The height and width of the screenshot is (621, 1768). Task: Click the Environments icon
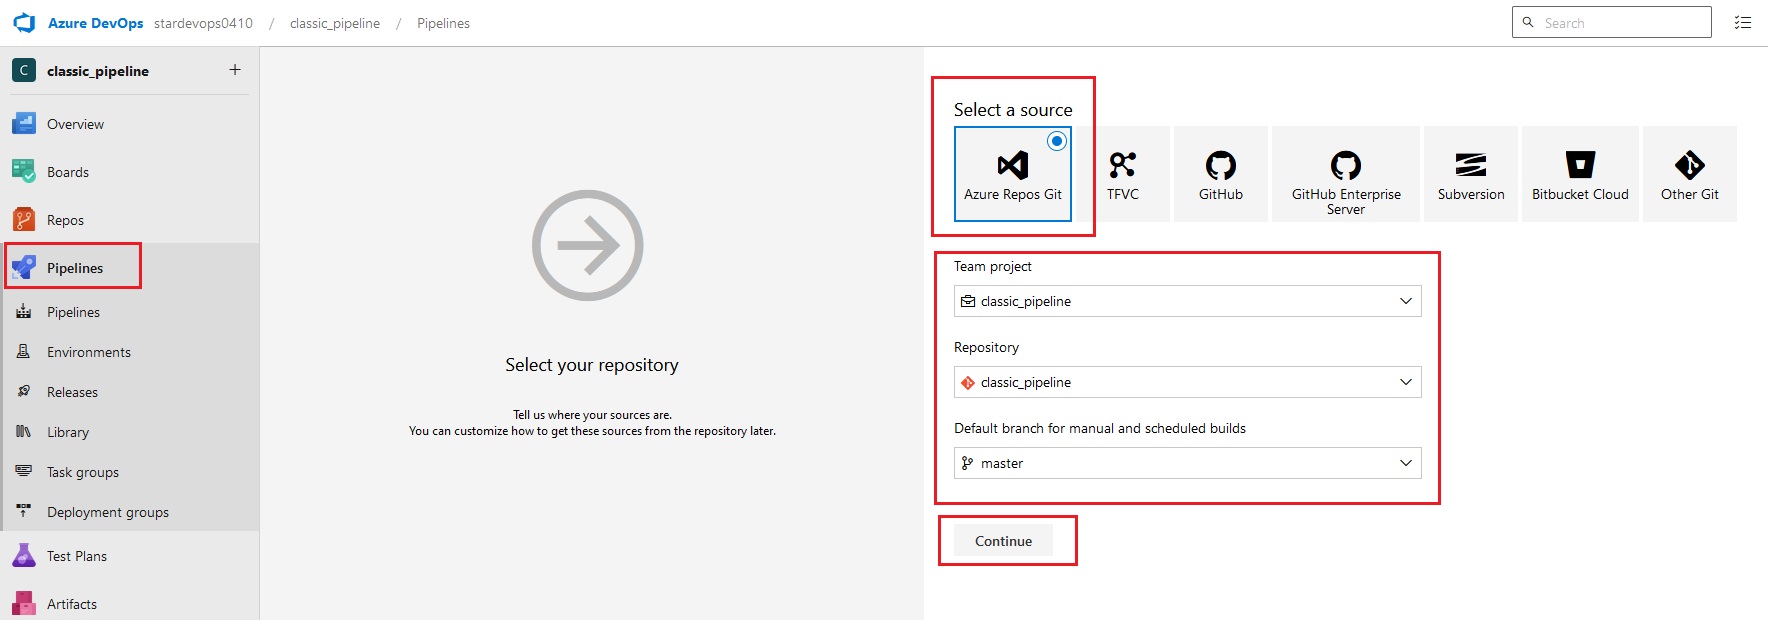click(24, 352)
